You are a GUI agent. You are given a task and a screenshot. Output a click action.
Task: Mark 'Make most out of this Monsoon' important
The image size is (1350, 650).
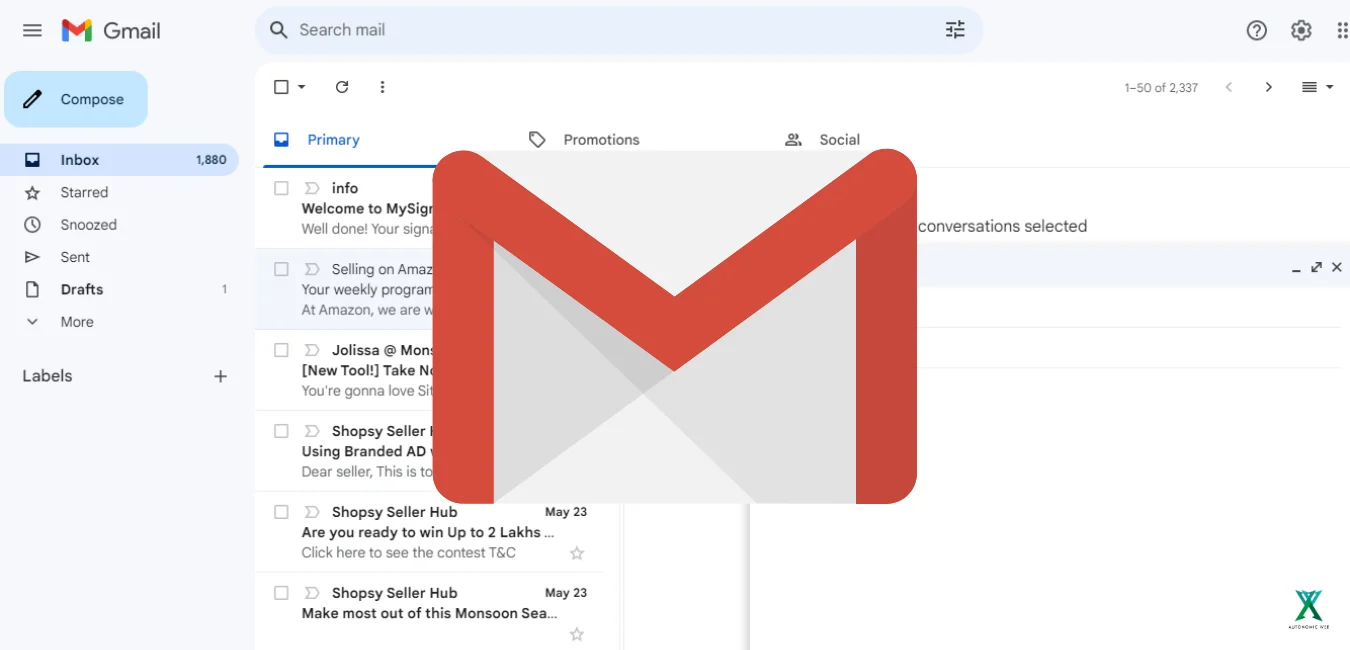pos(312,593)
